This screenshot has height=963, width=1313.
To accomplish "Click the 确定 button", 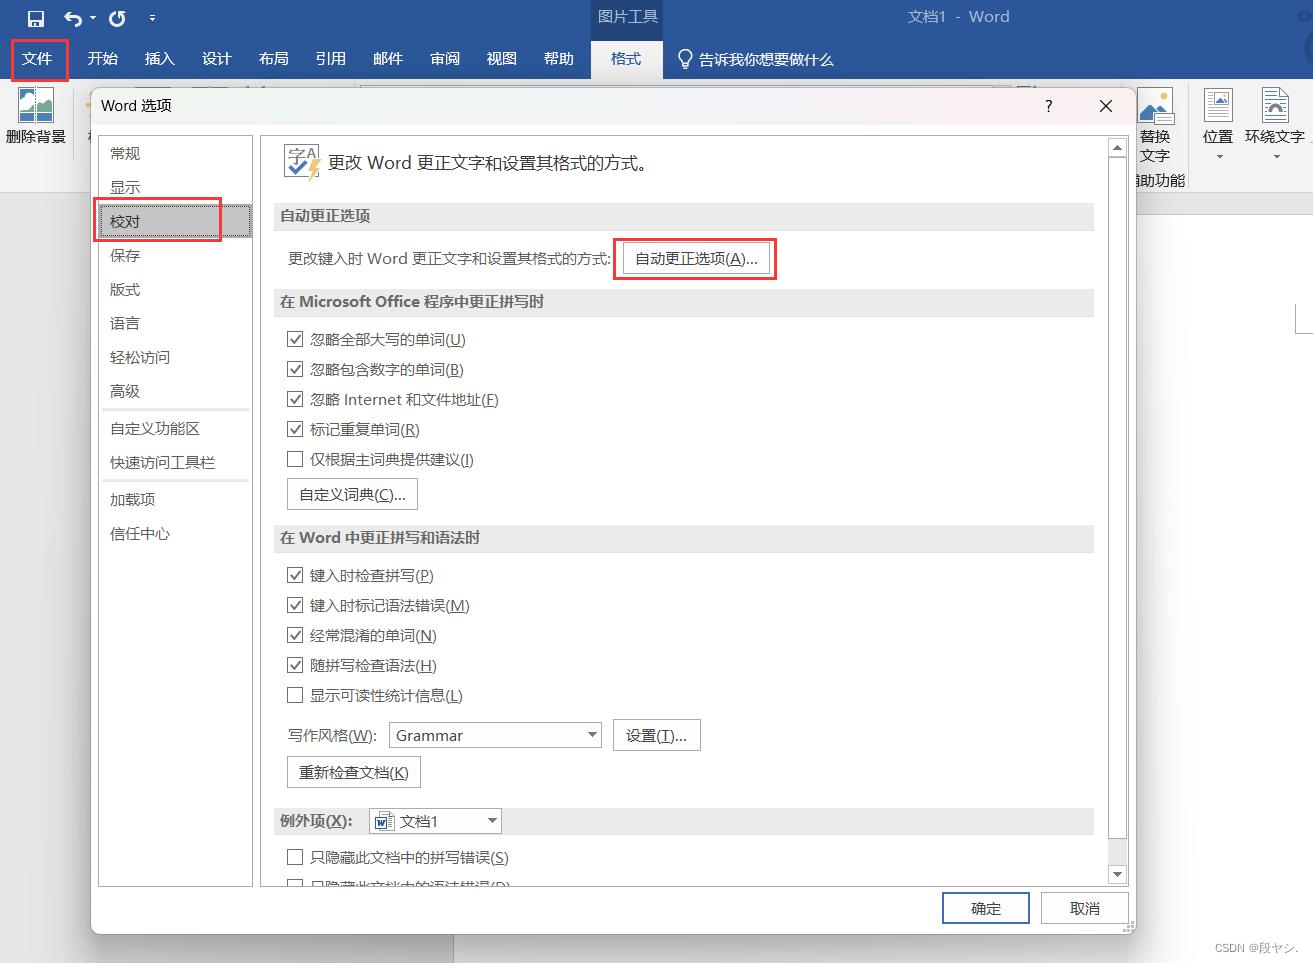I will click(986, 909).
